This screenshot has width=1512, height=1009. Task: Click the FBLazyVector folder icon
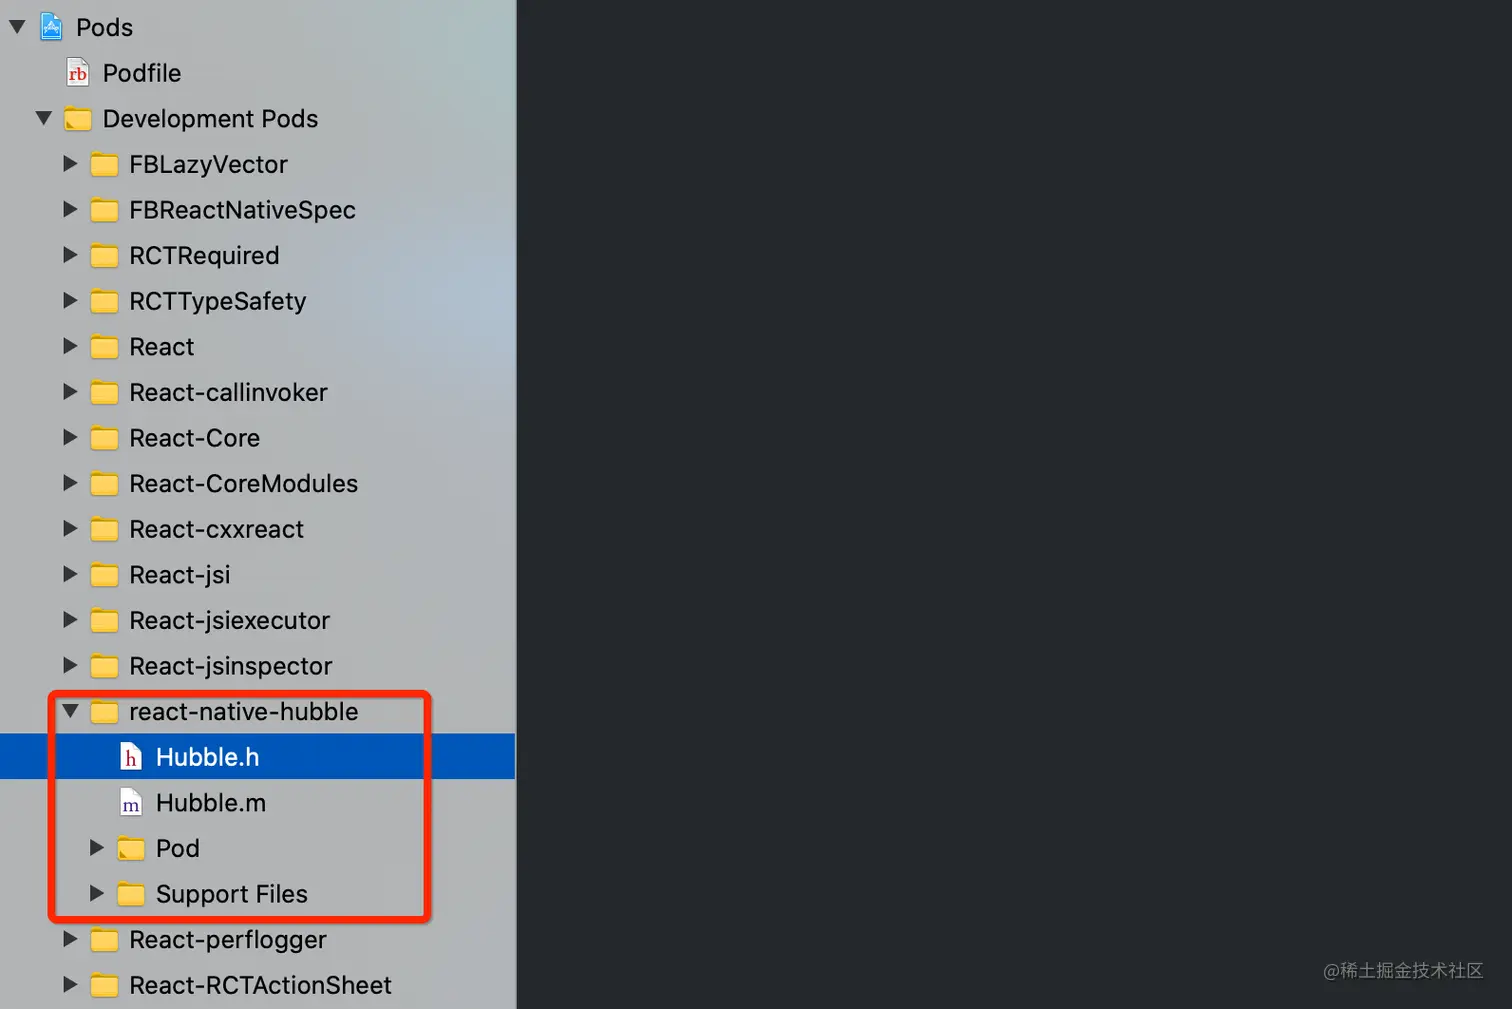(x=104, y=164)
